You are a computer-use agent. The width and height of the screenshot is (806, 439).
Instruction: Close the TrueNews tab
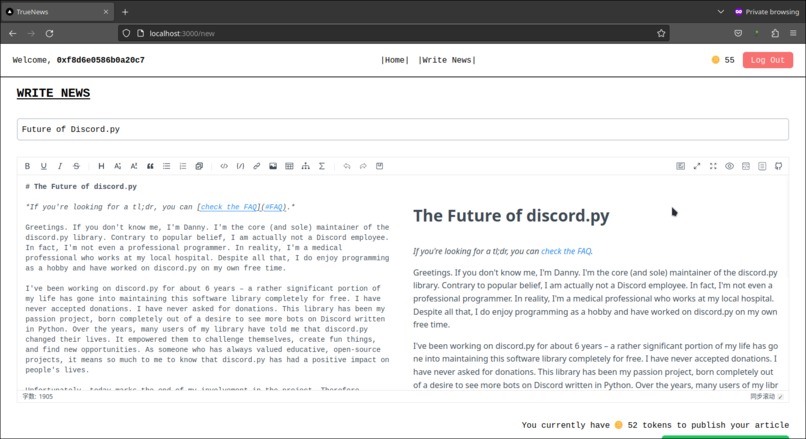click(x=106, y=12)
